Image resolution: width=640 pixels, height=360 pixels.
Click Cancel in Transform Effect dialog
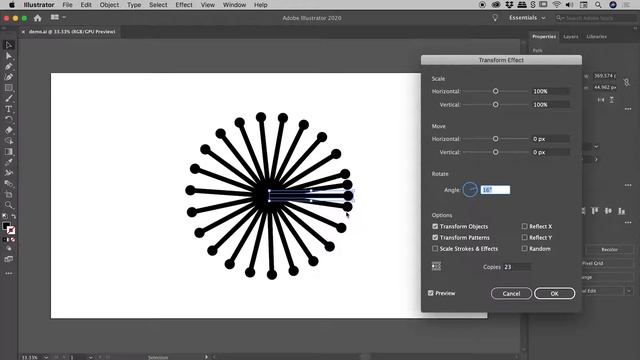(x=511, y=293)
